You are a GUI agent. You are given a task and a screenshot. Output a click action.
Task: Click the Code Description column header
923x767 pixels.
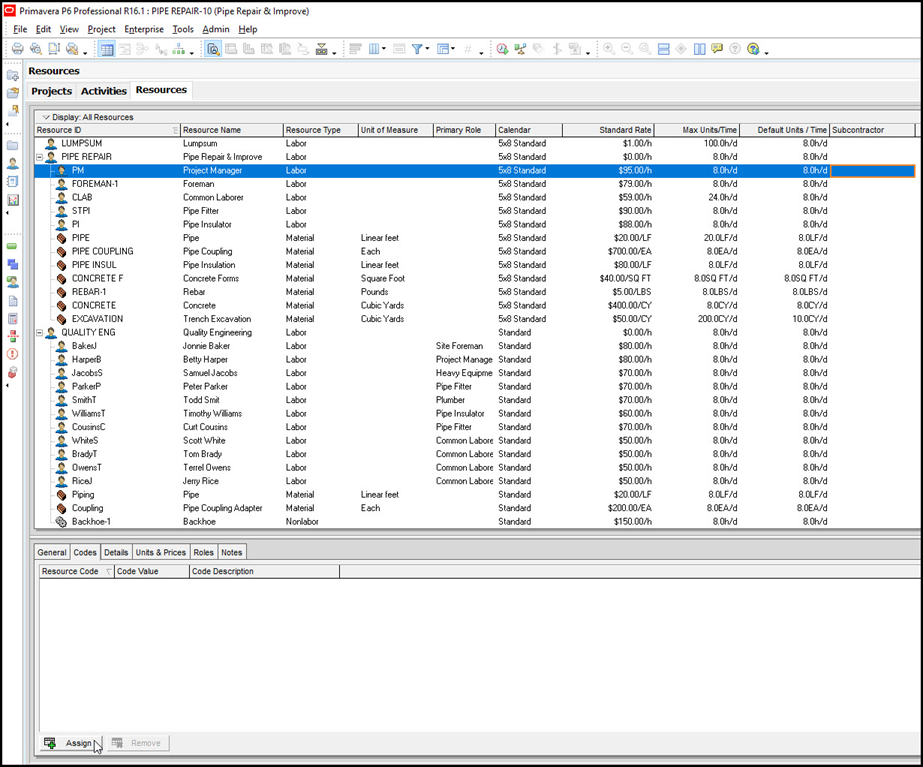coord(264,571)
